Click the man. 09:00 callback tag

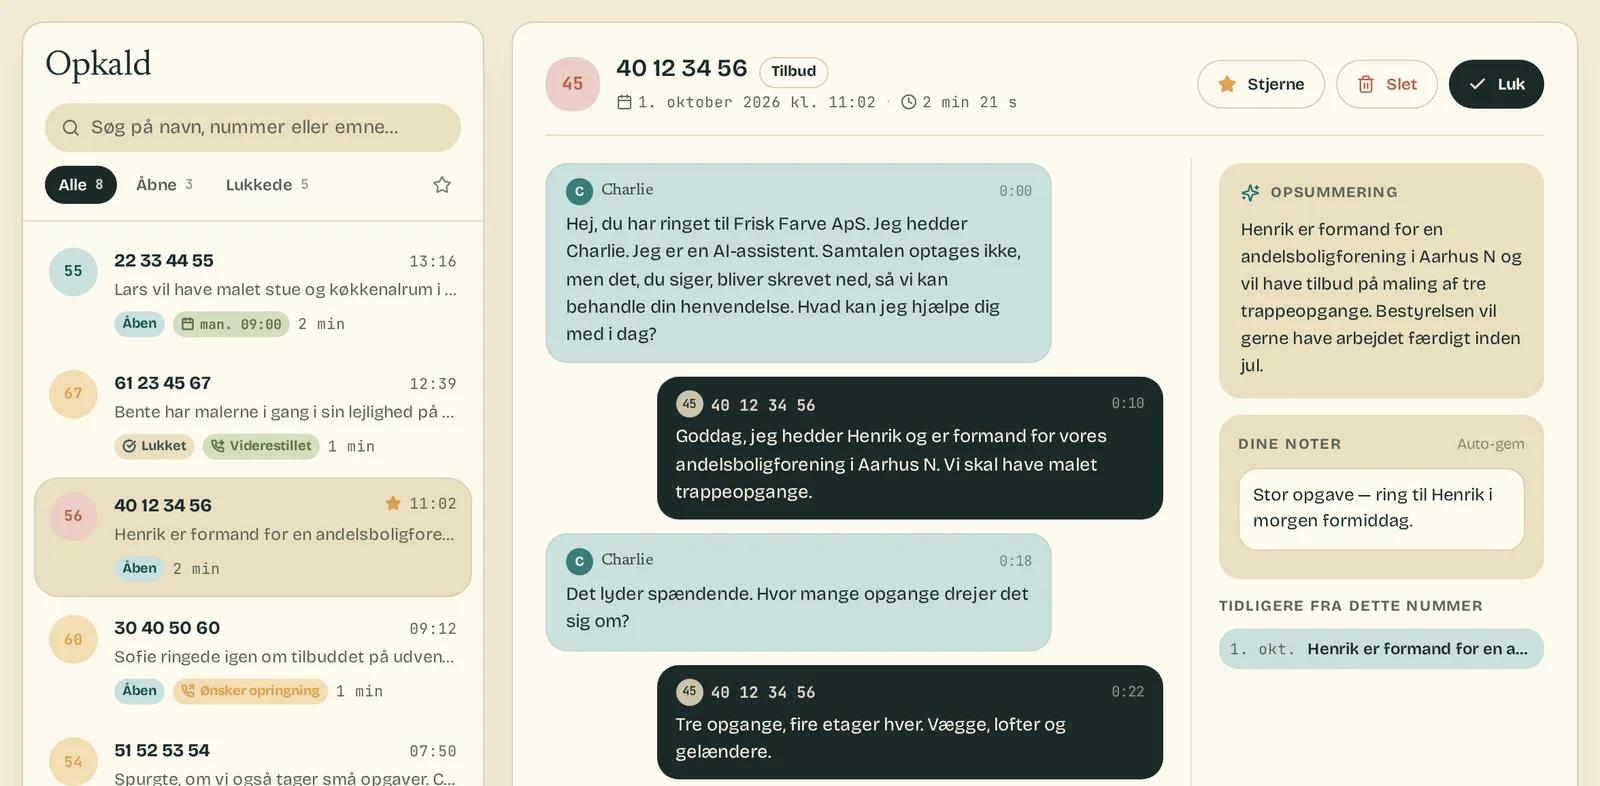(231, 324)
